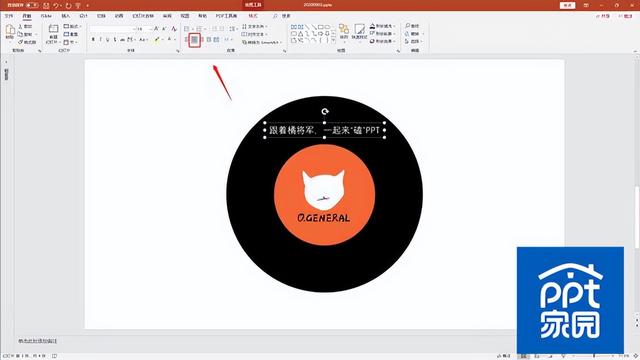The width and height of the screenshot is (640, 360).
Task: Toggle Bold formatting
Action: coord(93,40)
